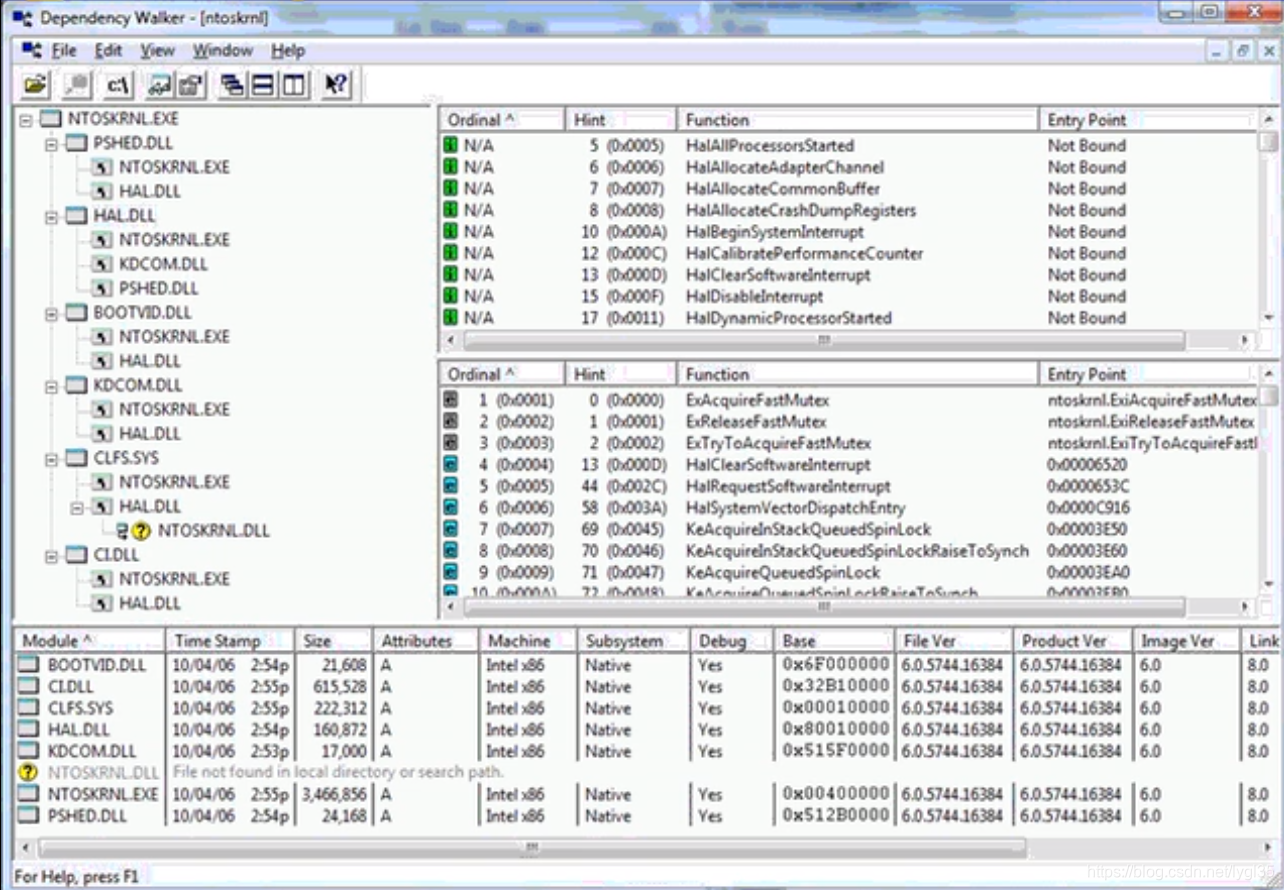Click the module icon of KDCOM.DLL under HAL.DLL in tree
1284x890 pixels.
pos(102,264)
